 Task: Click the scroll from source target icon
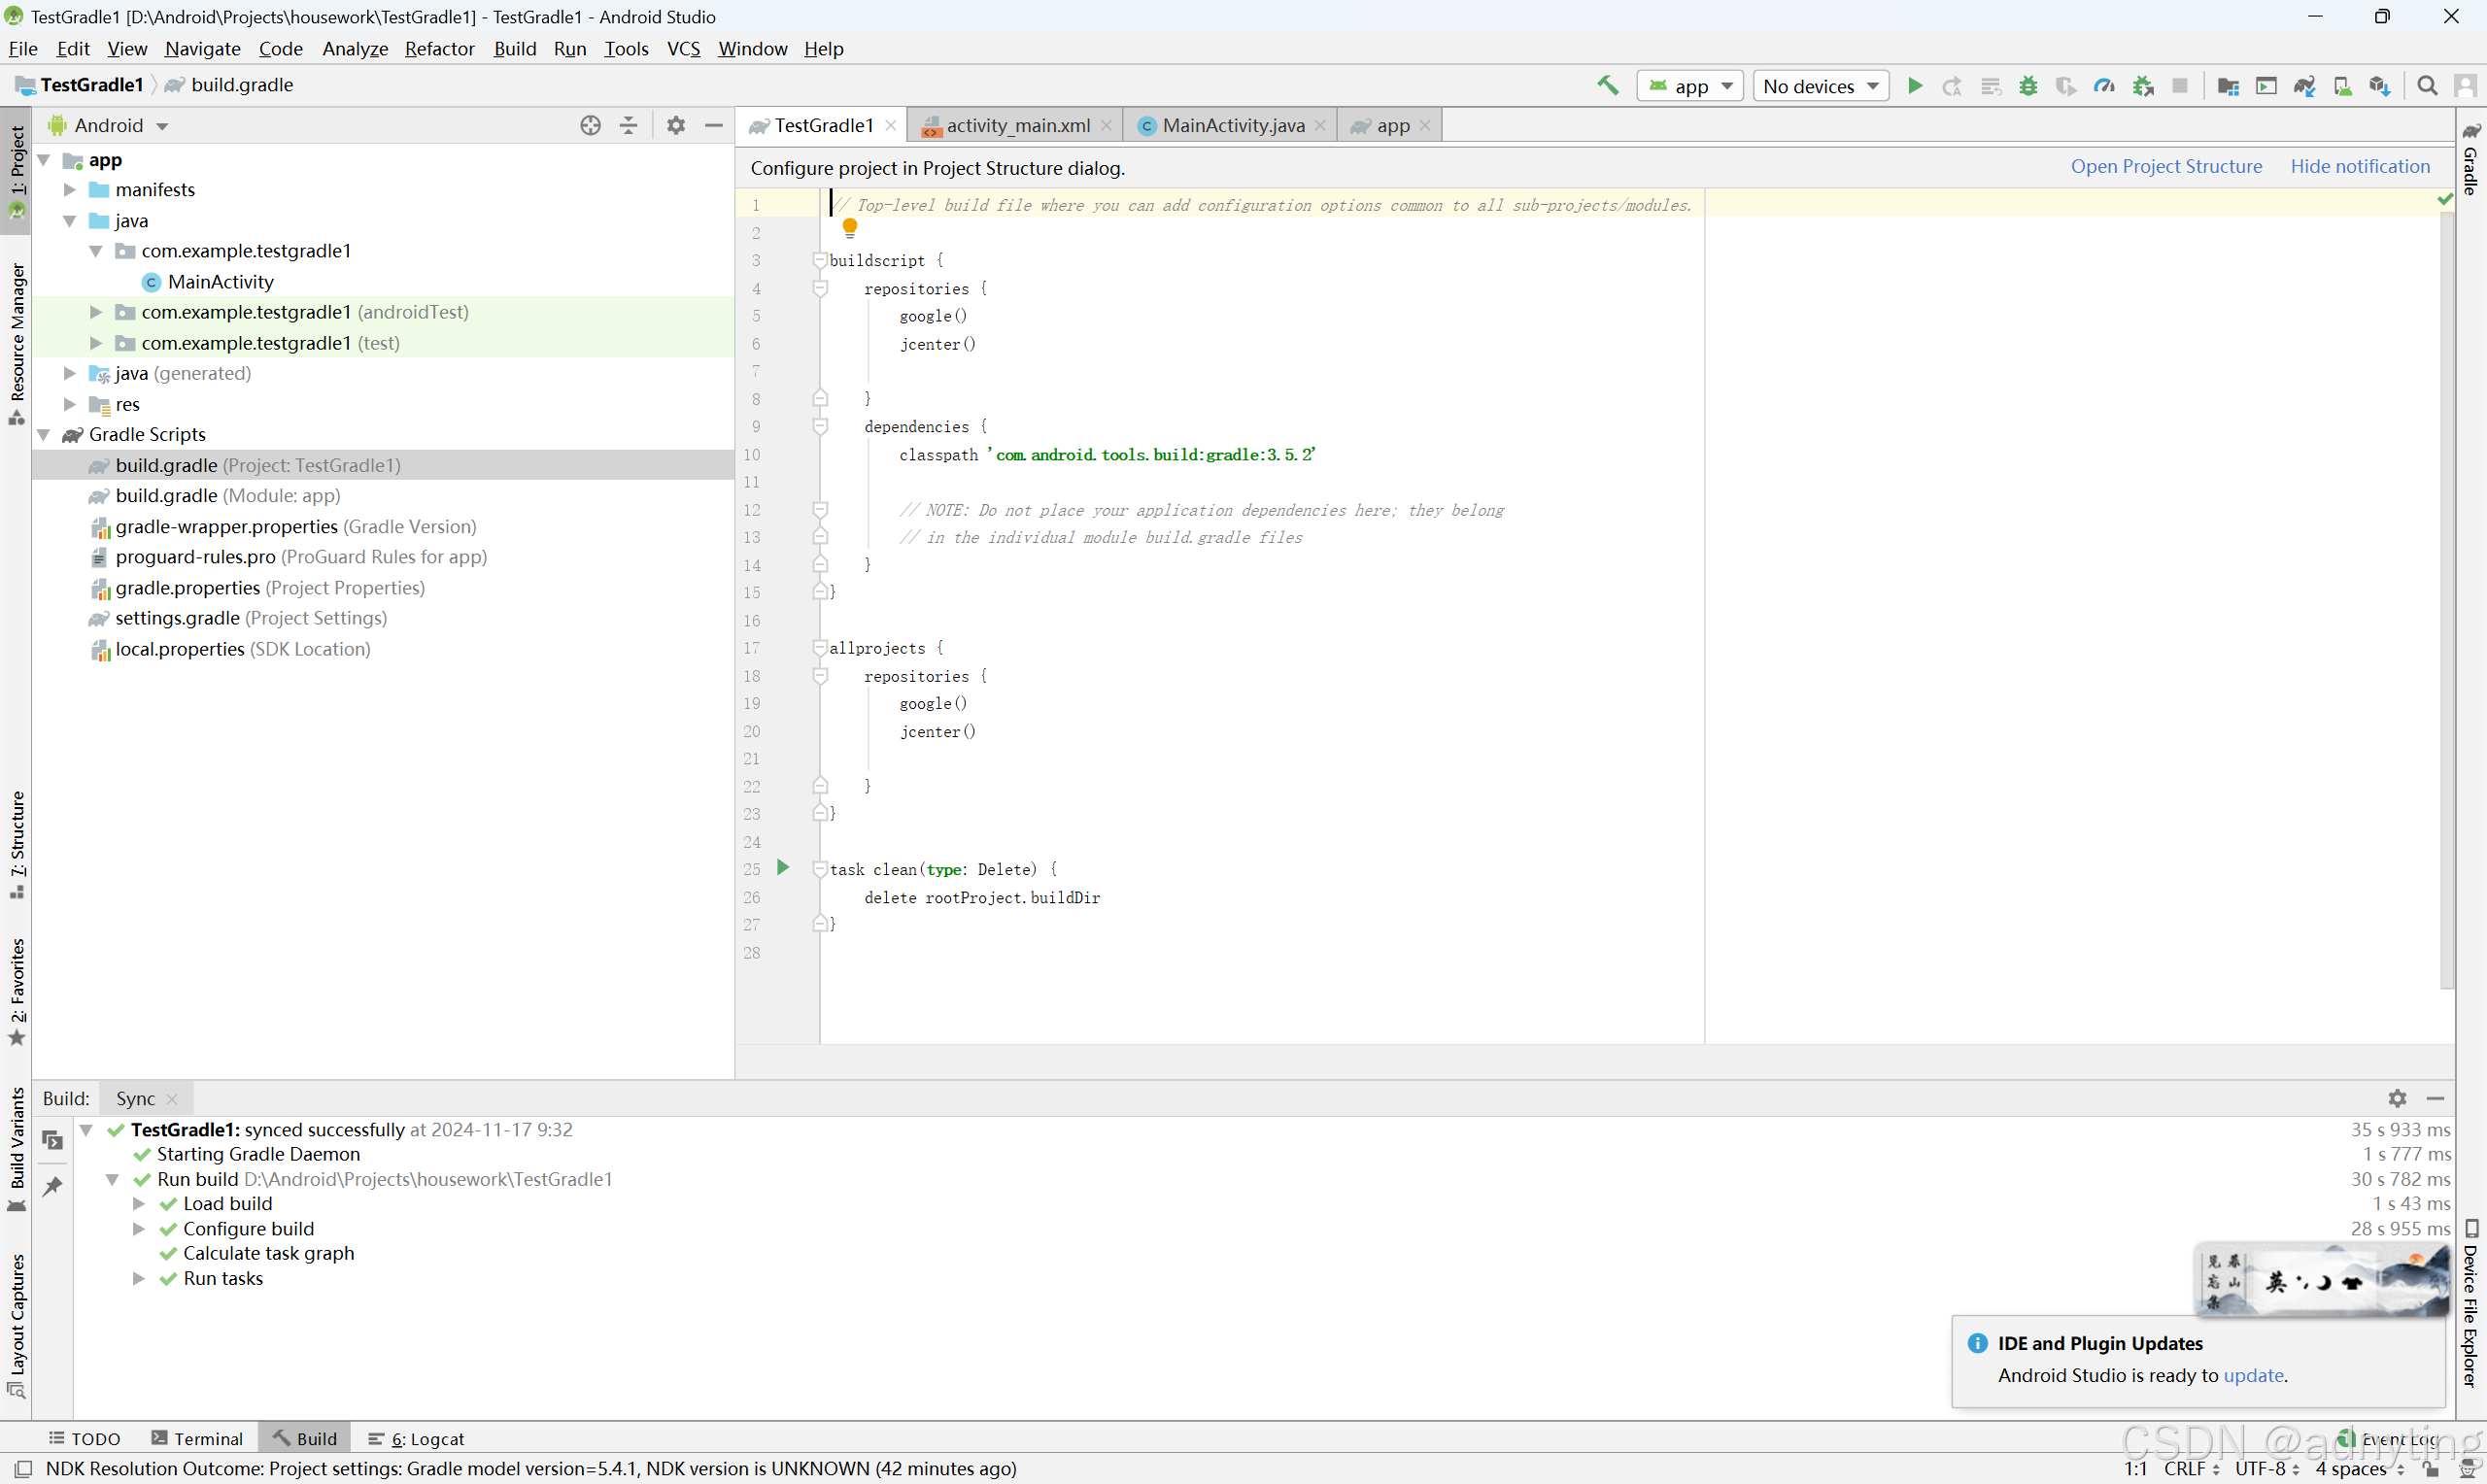click(590, 125)
